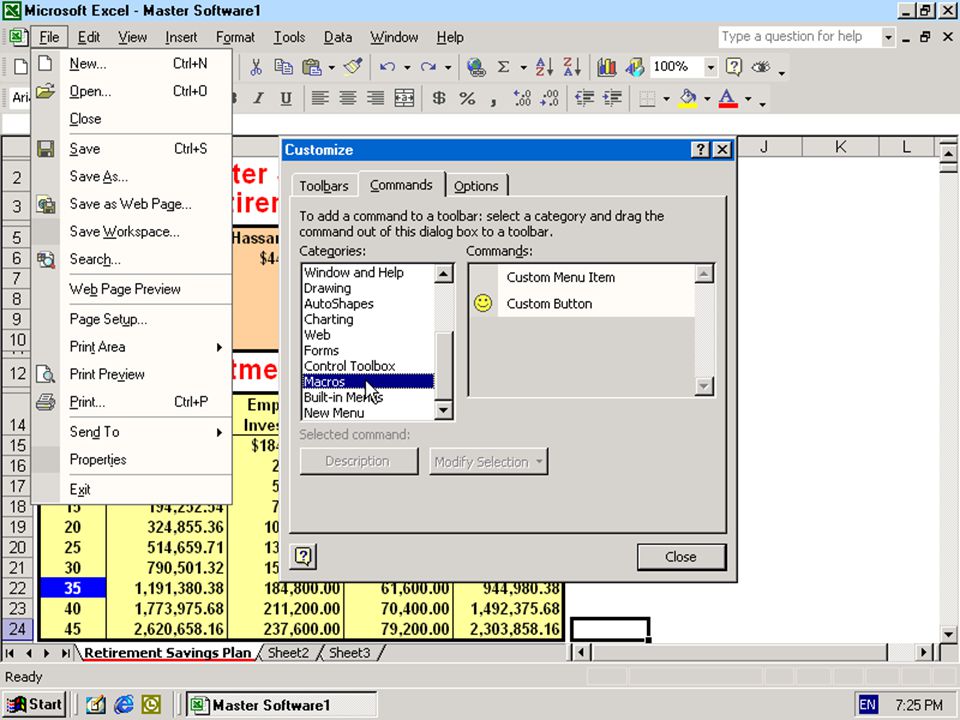Click the Paste clipboard icon

[x=312, y=67]
